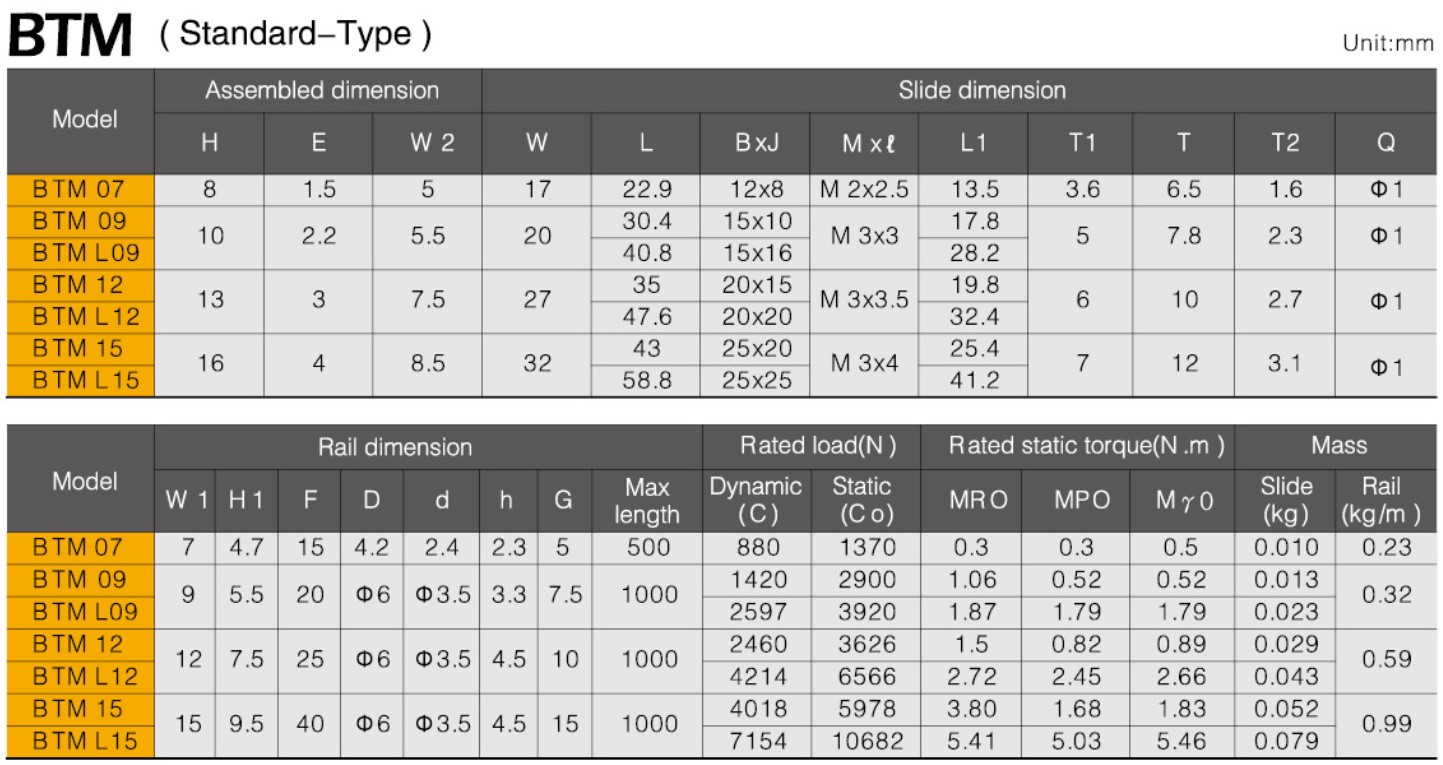The image size is (1443, 765).
Task: Click the Unit:mm label
Action: [x=1388, y=44]
